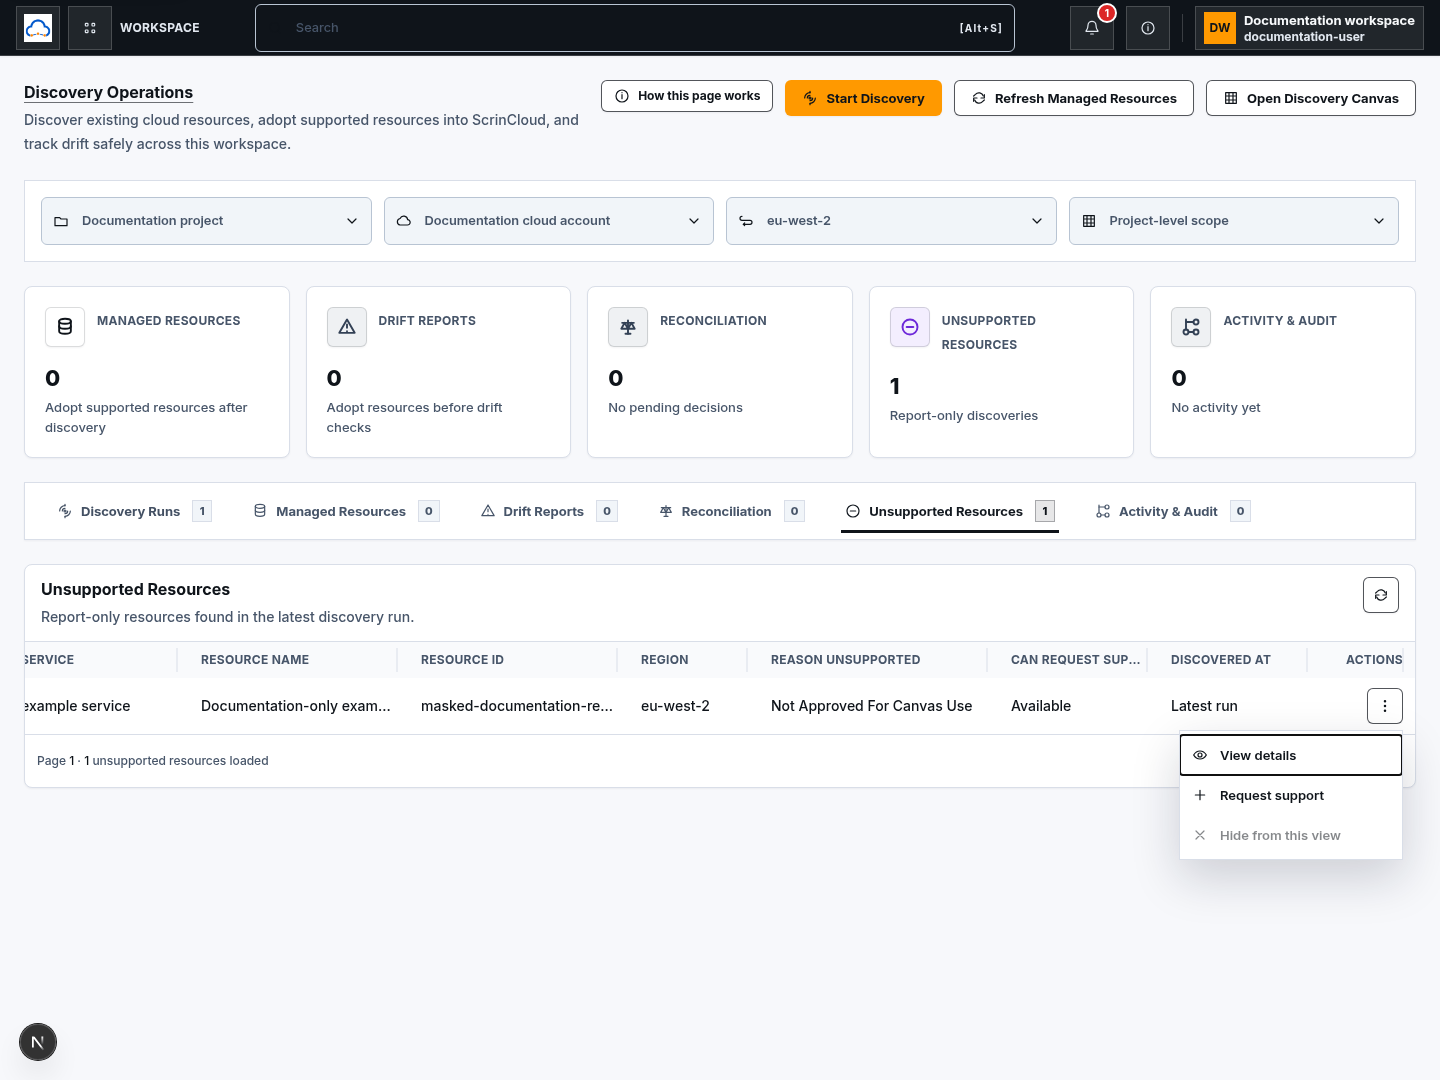The height and width of the screenshot is (1080, 1440).
Task: Choose View details from the menu
Action: pos(1291,756)
